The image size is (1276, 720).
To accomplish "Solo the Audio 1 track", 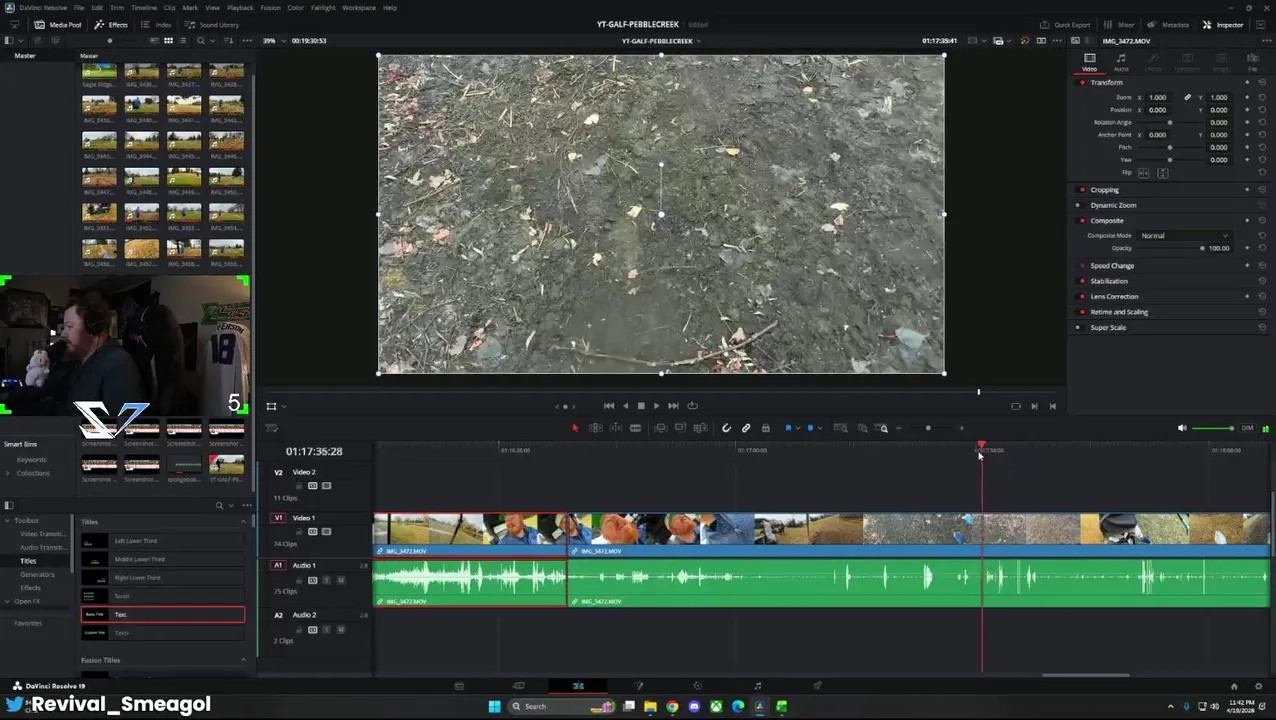I will tap(326, 580).
